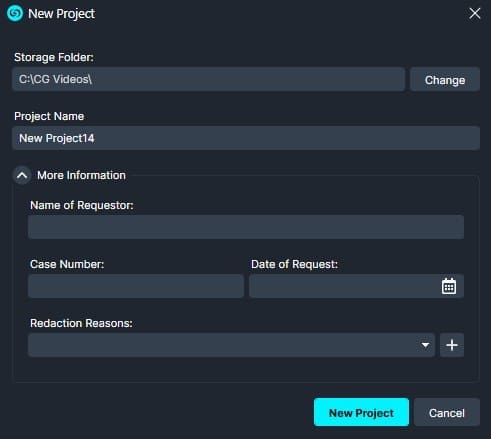
Task: Collapse the More Information section
Action: [x=22, y=175]
